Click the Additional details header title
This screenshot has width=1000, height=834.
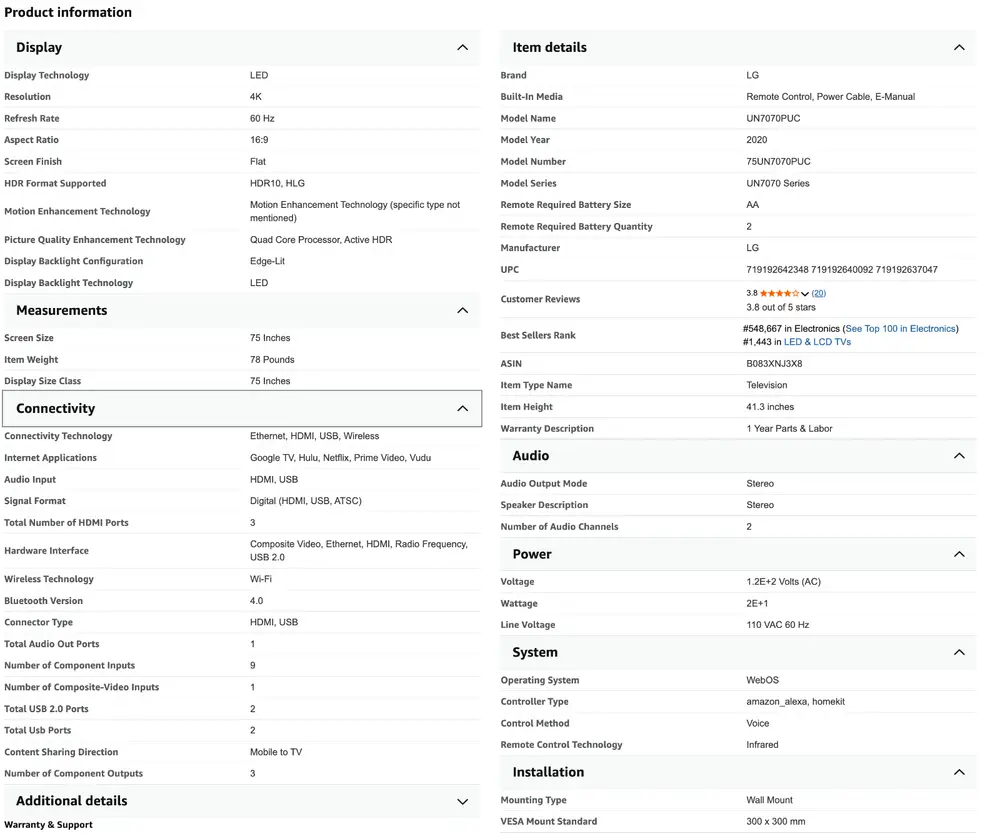pos(72,802)
